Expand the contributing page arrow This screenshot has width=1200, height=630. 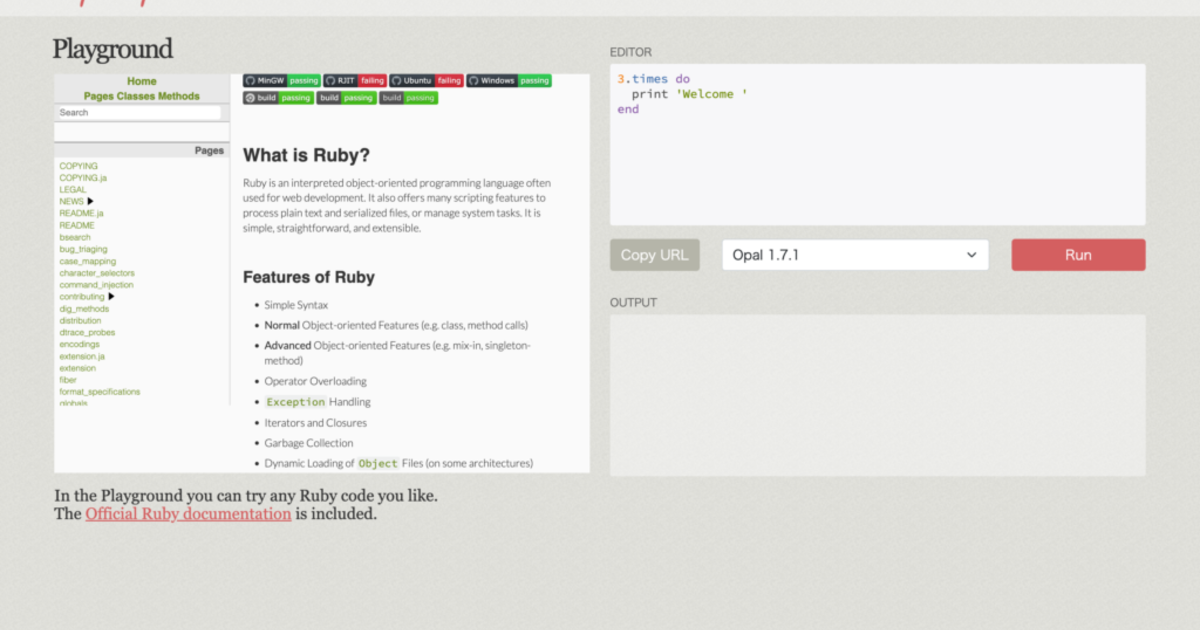111,296
